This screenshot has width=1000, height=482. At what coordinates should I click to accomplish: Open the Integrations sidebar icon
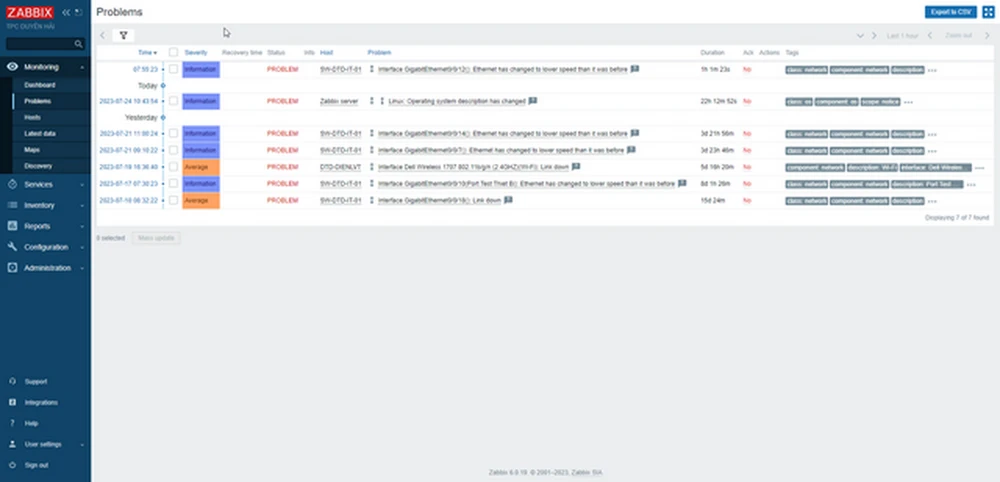[x=12, y=402]
